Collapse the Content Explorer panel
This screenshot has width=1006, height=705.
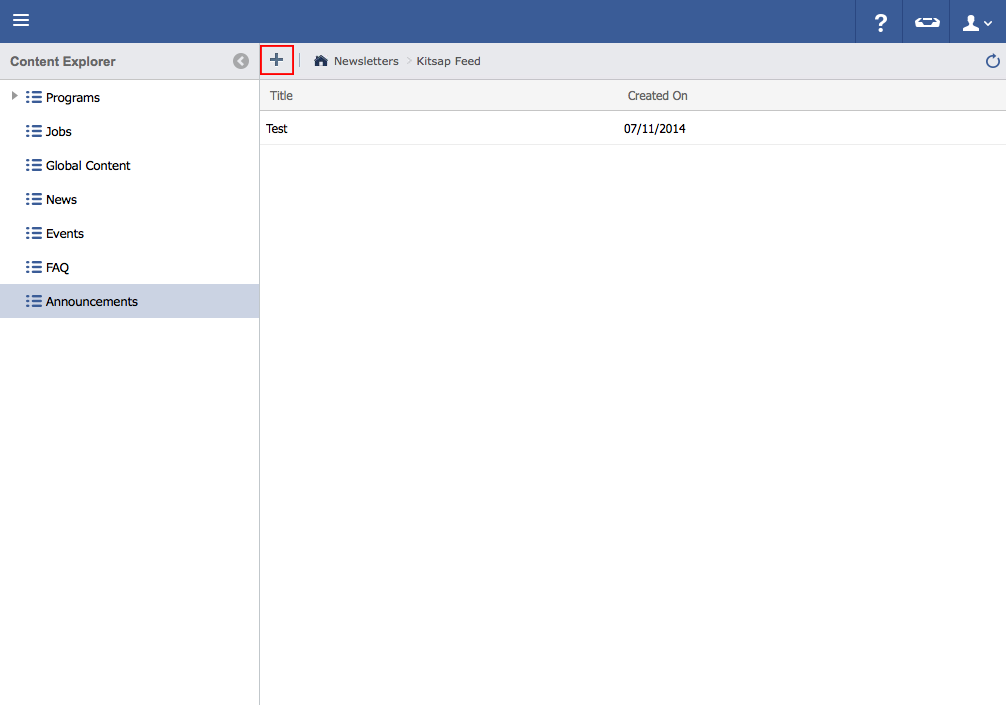(241, 61)
